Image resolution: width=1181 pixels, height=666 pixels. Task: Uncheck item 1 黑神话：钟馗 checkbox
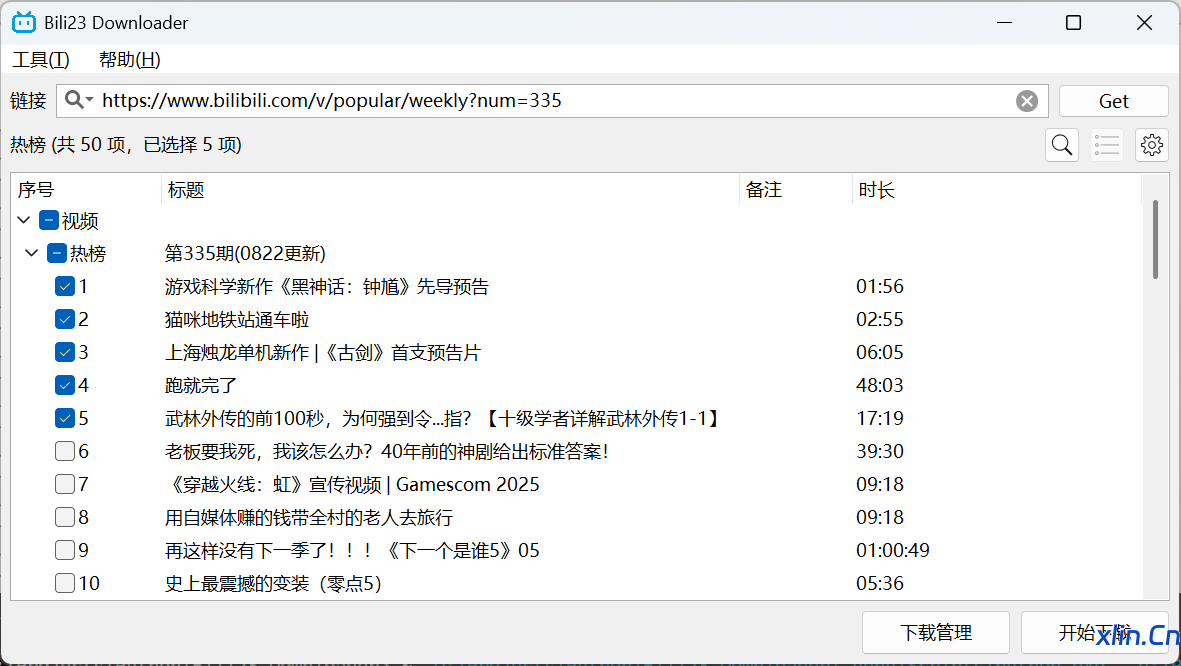[65, 286]
